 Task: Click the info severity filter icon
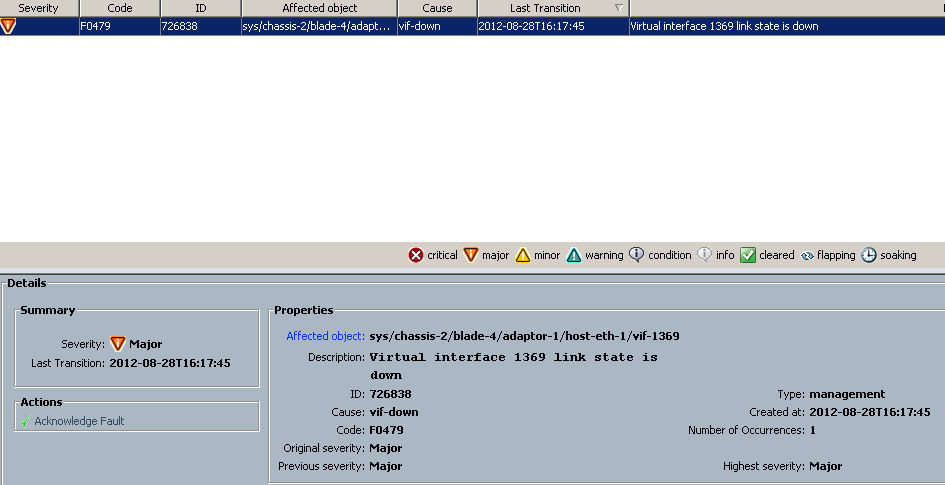(704, 255)
